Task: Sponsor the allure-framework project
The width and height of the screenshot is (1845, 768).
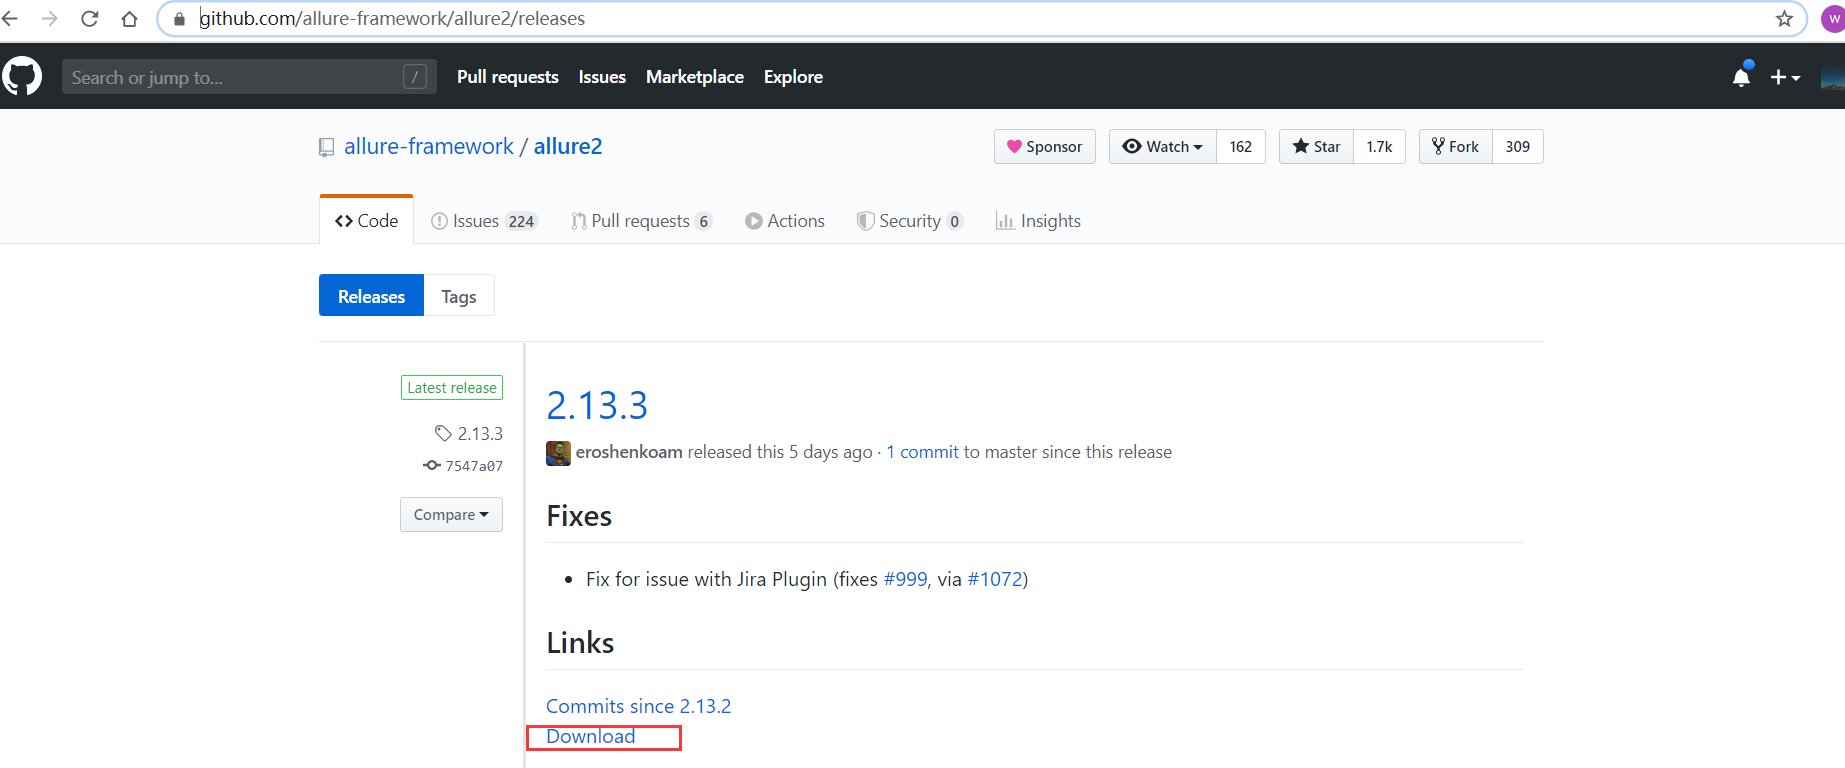Action: click(1044, 147)
